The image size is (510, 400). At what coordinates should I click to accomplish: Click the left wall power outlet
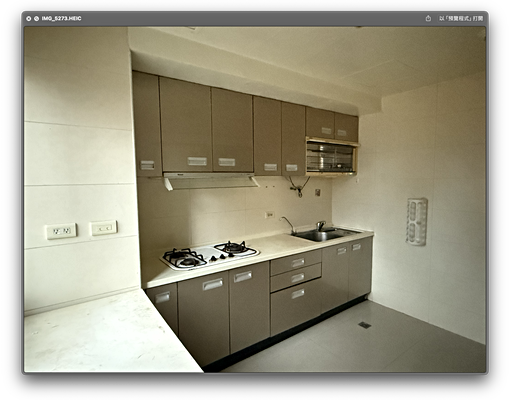point(61,231)
